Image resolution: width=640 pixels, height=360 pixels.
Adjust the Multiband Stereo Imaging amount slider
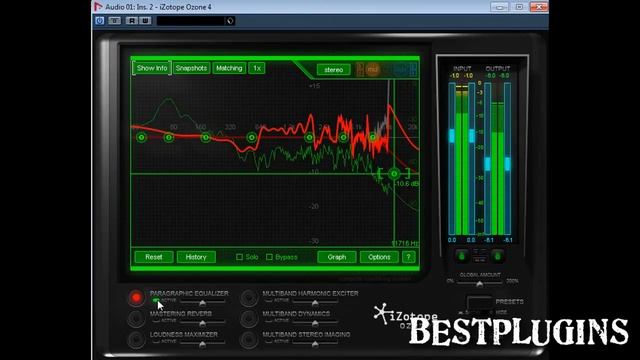(x=315, y=344)
